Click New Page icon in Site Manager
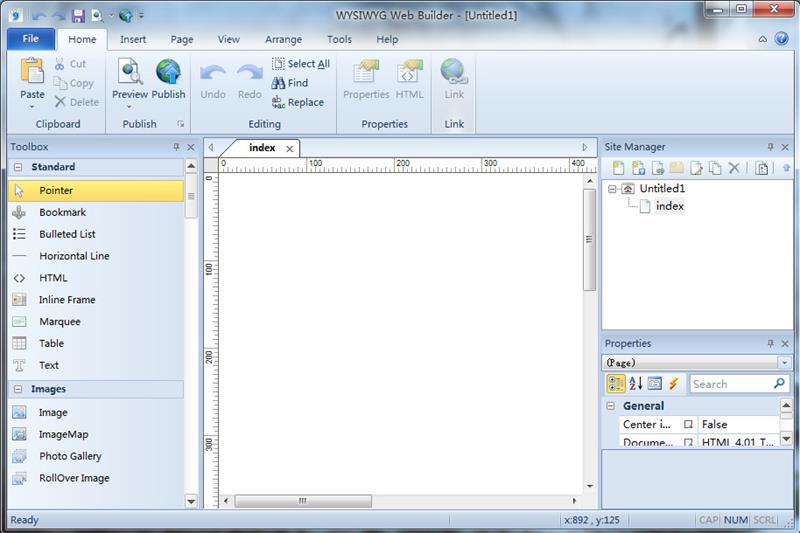This screenshot has width=800, height=533. pyautogui.click(x=618, y=168)
